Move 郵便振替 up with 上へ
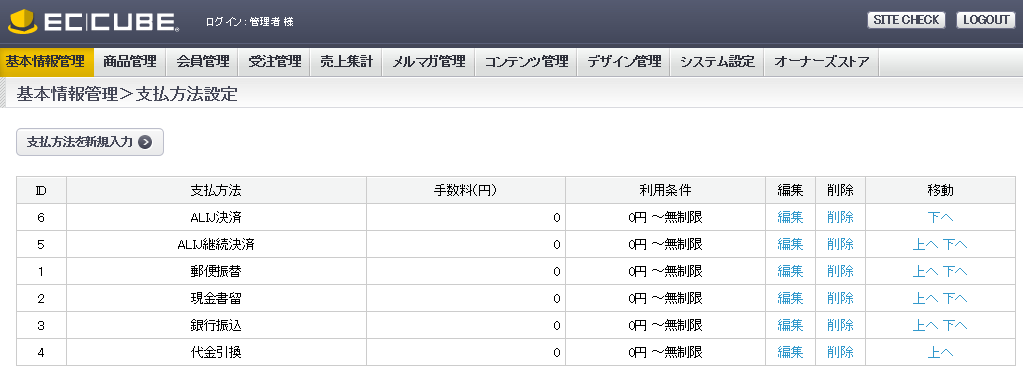Screen dimensions: 1023x380 pyautogui.click(x=925, y=271)
